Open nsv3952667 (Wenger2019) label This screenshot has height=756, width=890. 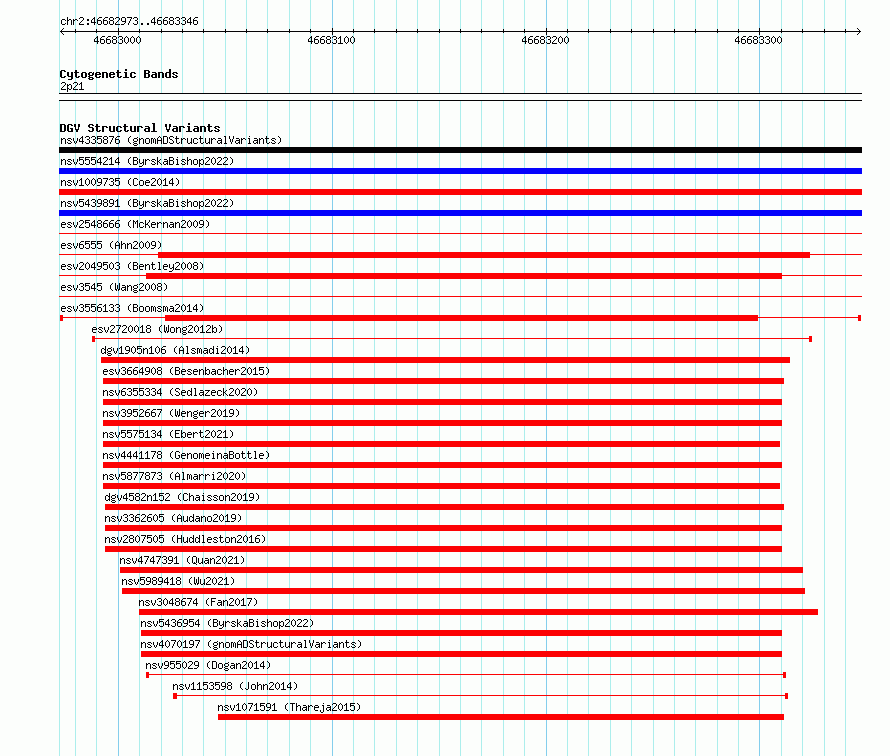coord(171,413)
